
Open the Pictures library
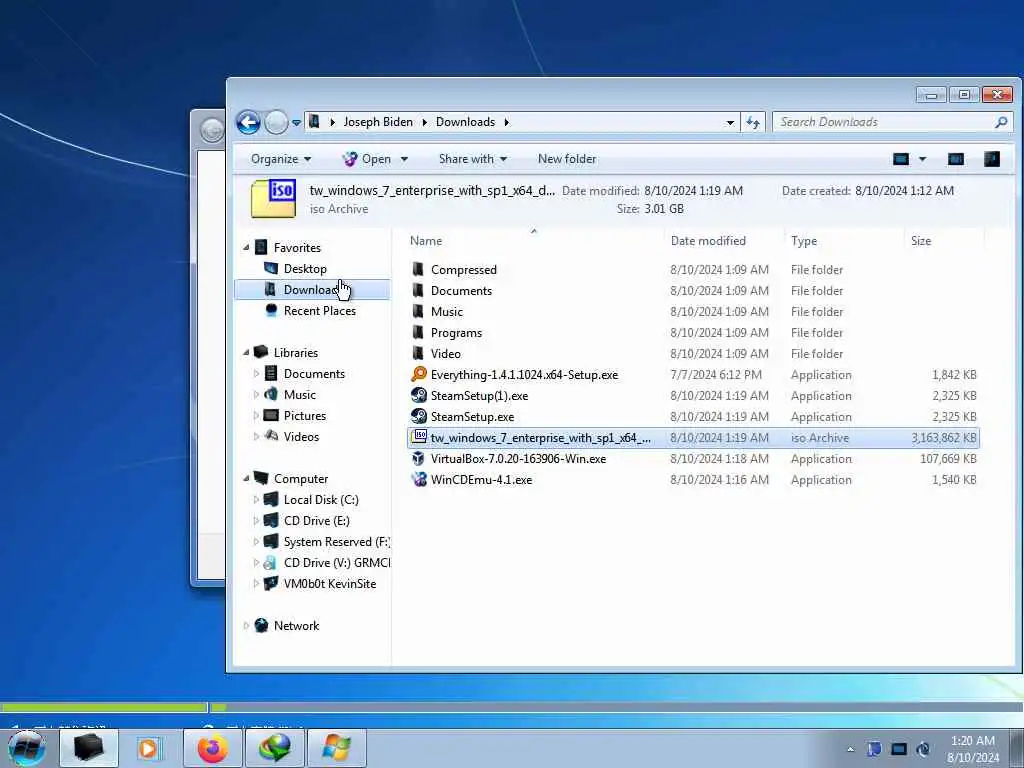click(x=304, y=415)
